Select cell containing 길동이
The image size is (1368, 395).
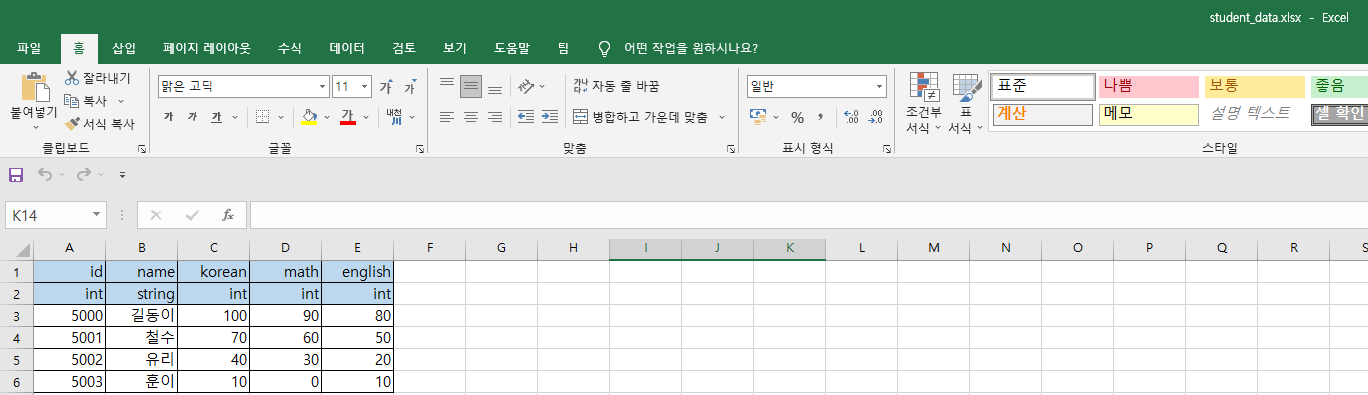tap(141, 316)
